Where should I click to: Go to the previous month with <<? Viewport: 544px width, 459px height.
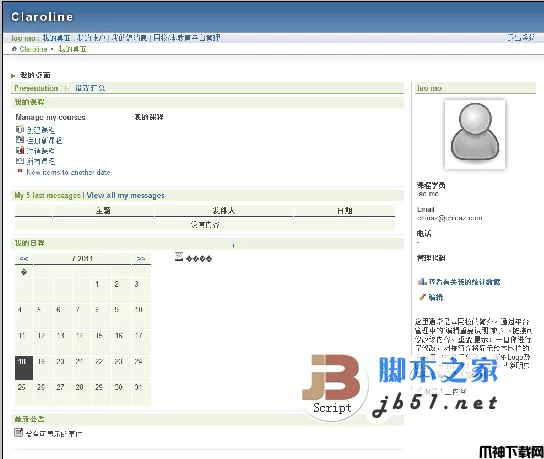coord(24,258)
